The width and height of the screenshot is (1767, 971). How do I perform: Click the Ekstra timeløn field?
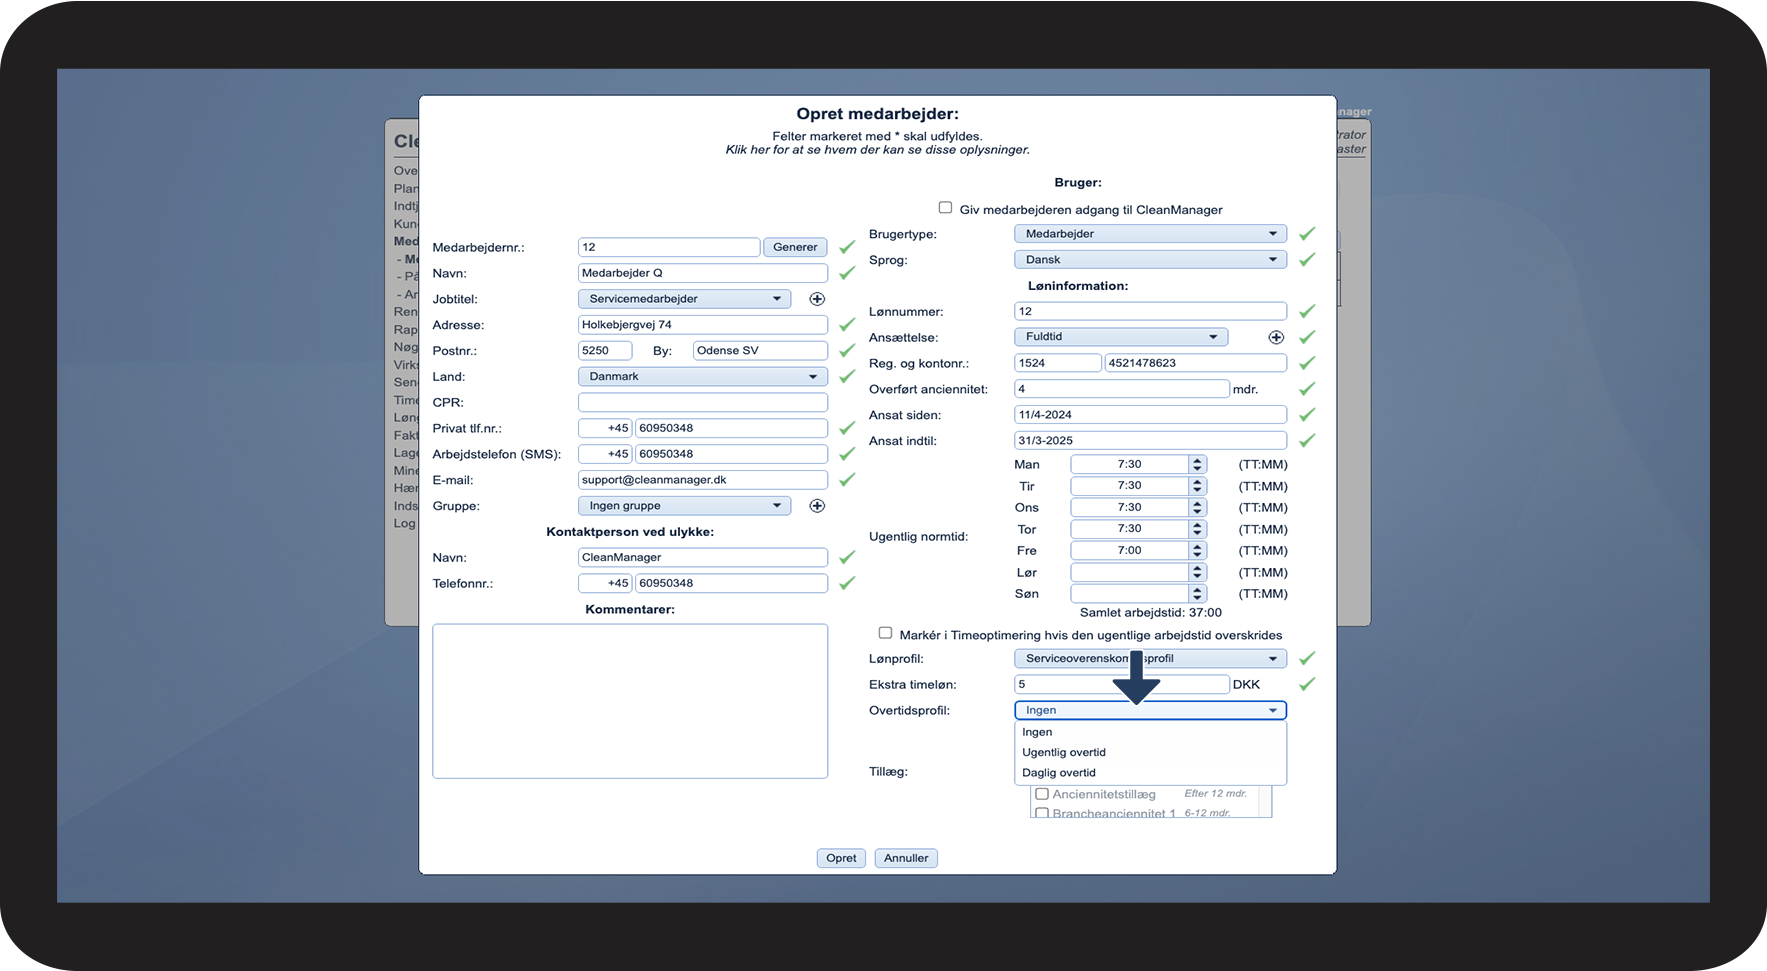pos(1122,684)
